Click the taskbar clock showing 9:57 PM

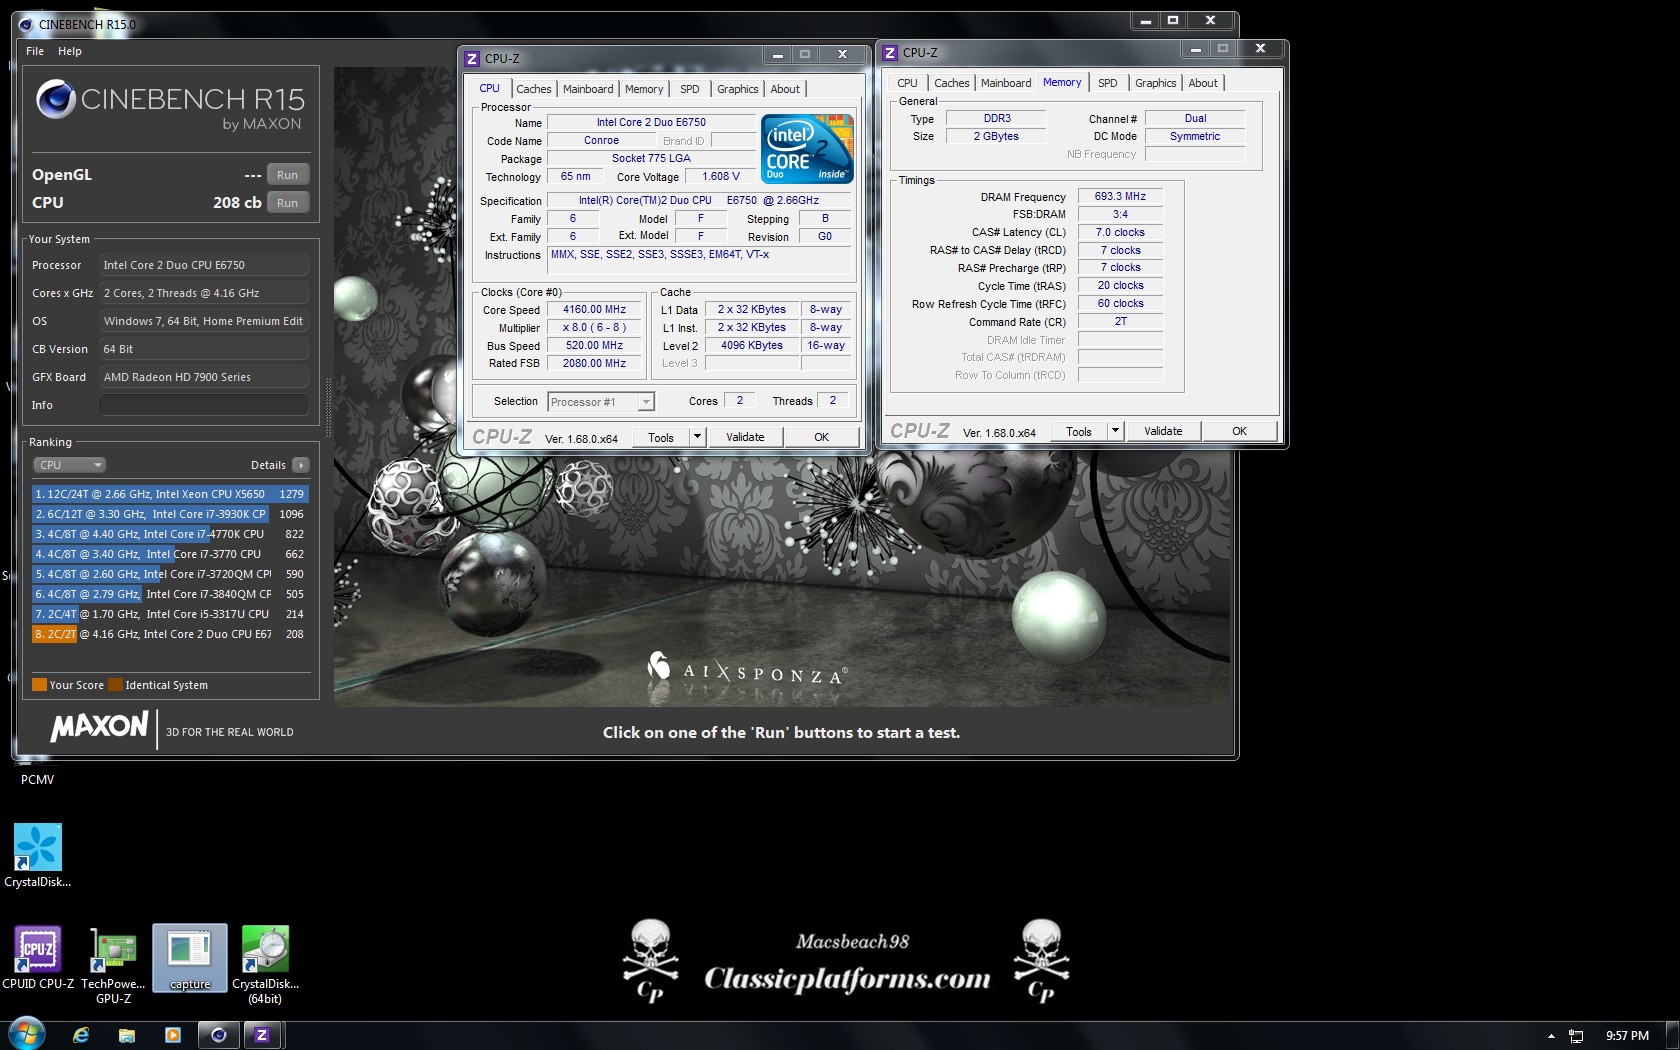1627,1036
